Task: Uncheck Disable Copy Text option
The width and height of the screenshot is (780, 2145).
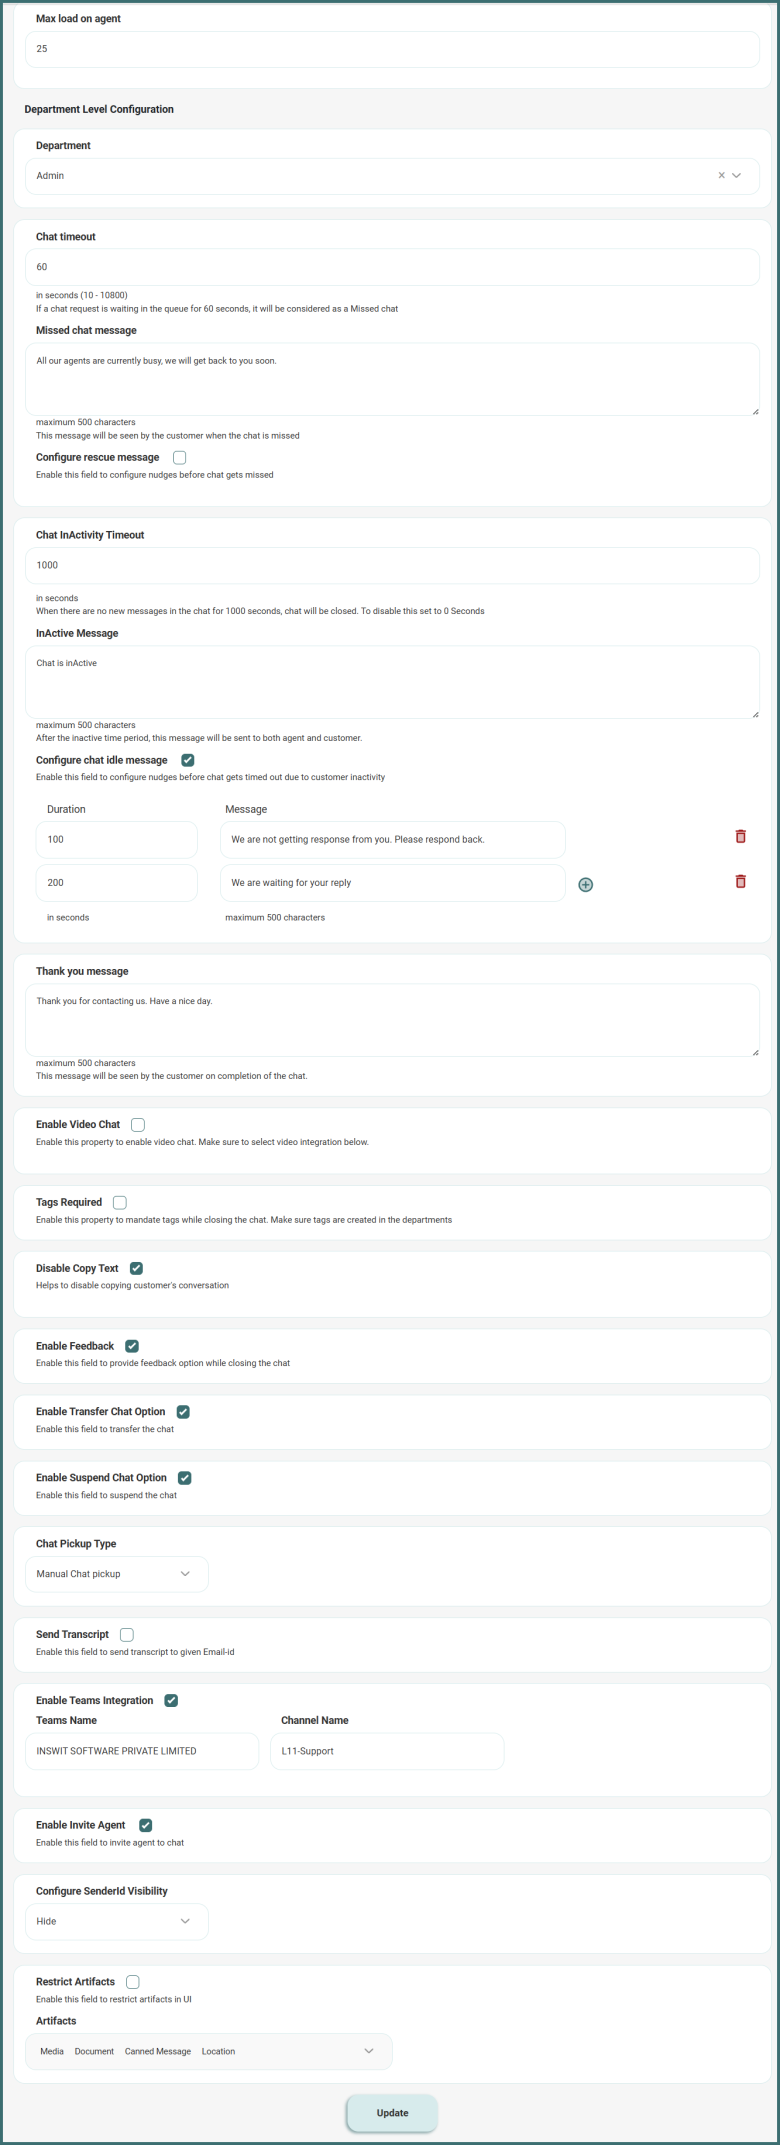Action: point(137,1268)
